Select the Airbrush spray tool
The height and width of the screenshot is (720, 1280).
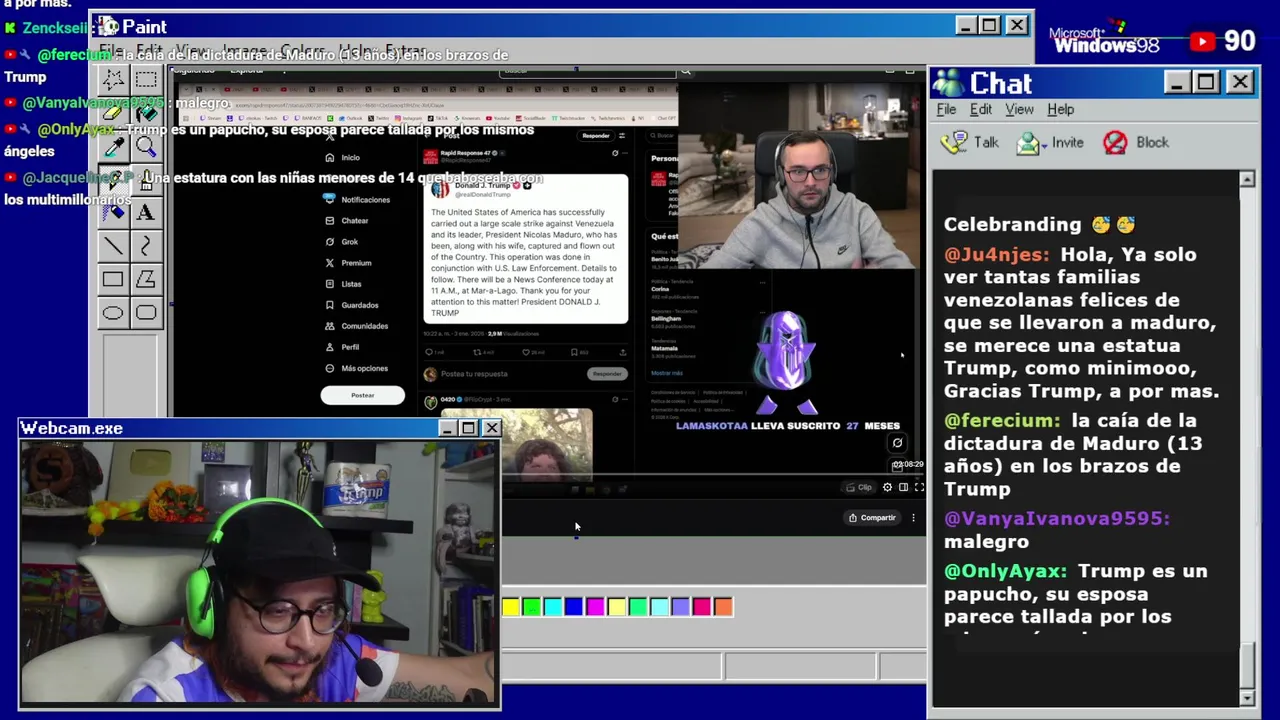tap(113, 213)
